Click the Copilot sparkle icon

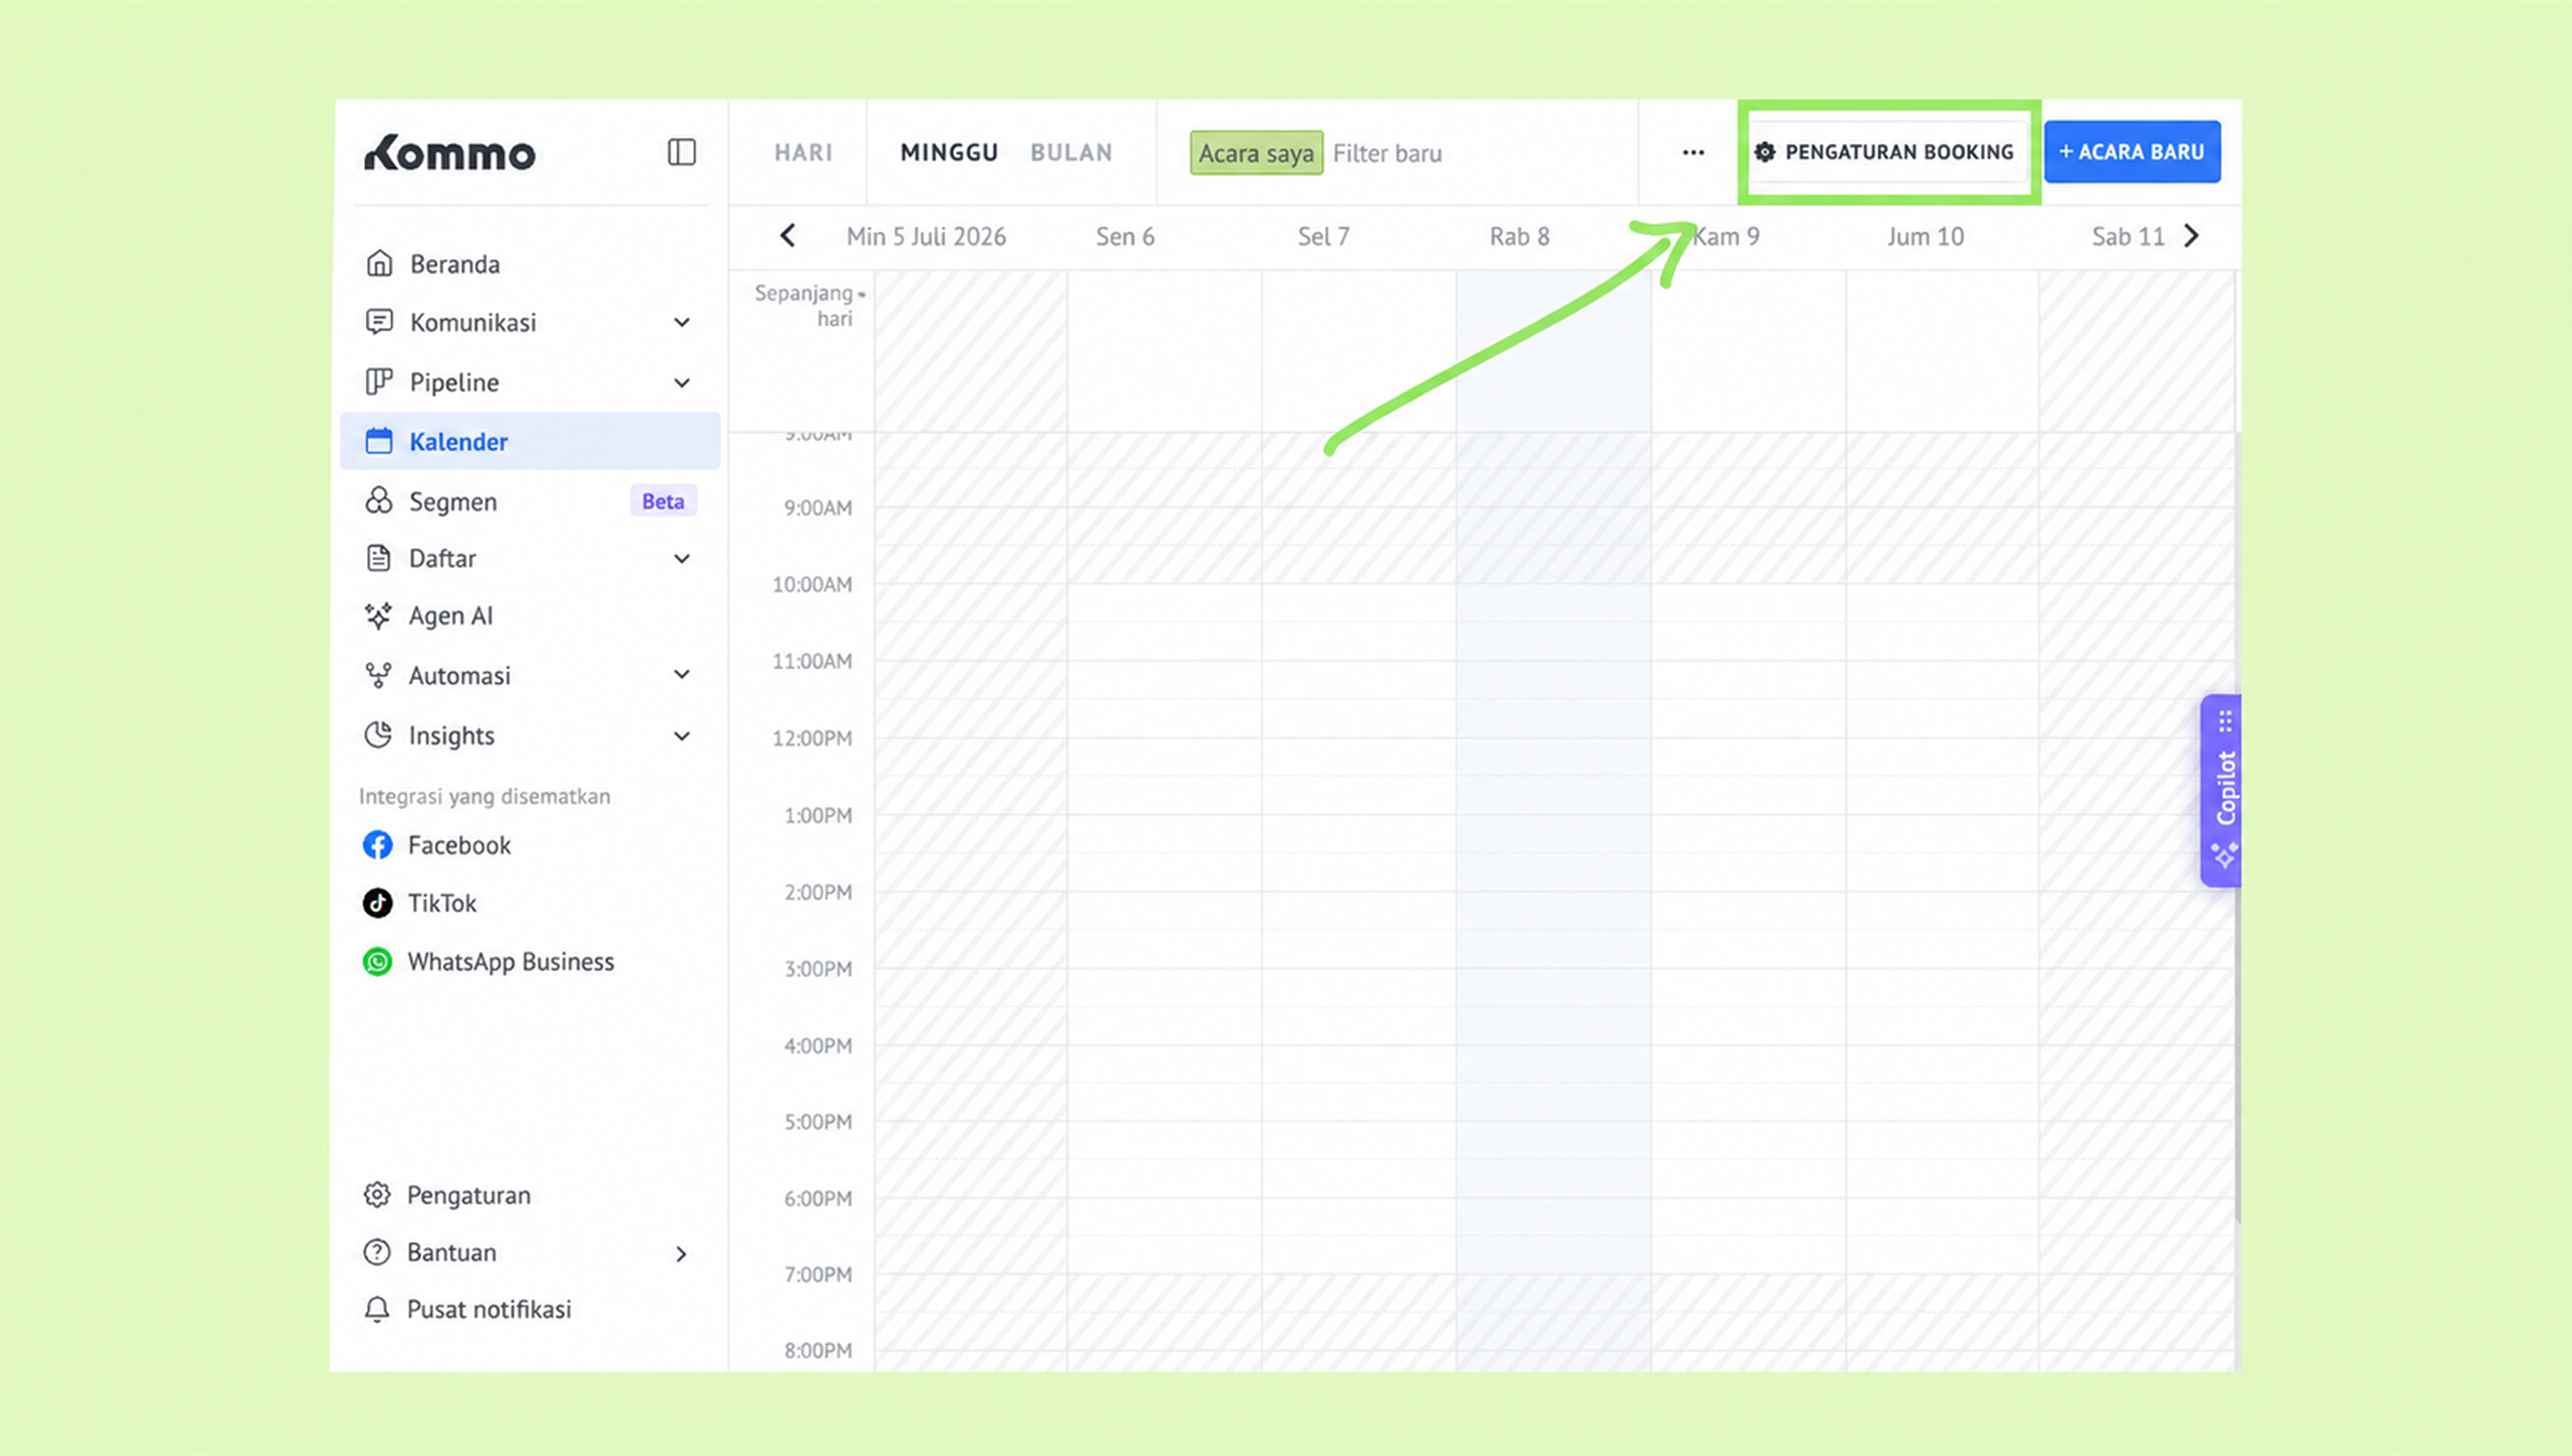pos(2224,855)
